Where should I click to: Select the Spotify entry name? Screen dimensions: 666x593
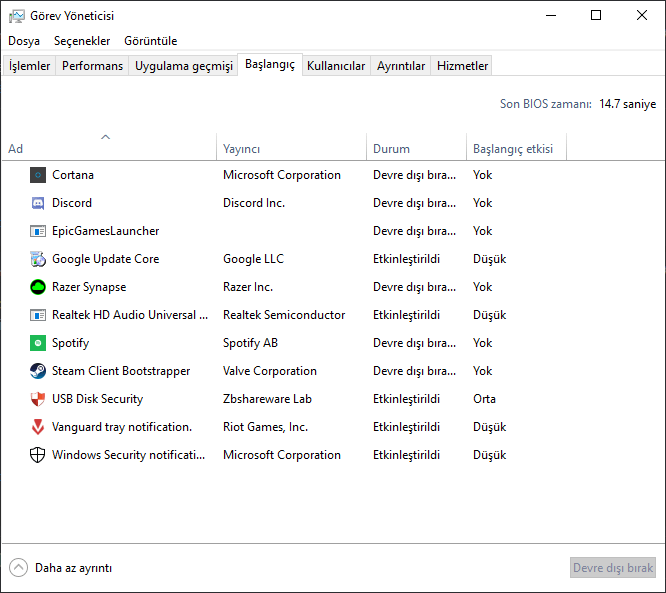(71, 343)
